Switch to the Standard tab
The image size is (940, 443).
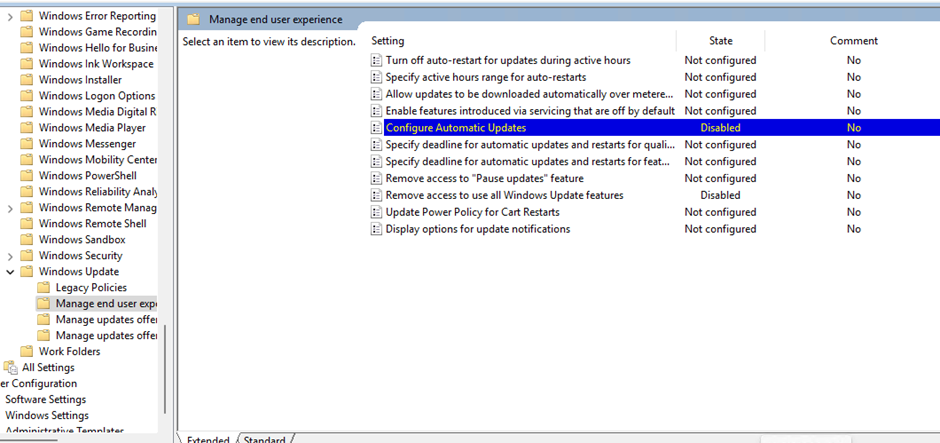pos(265,439)
